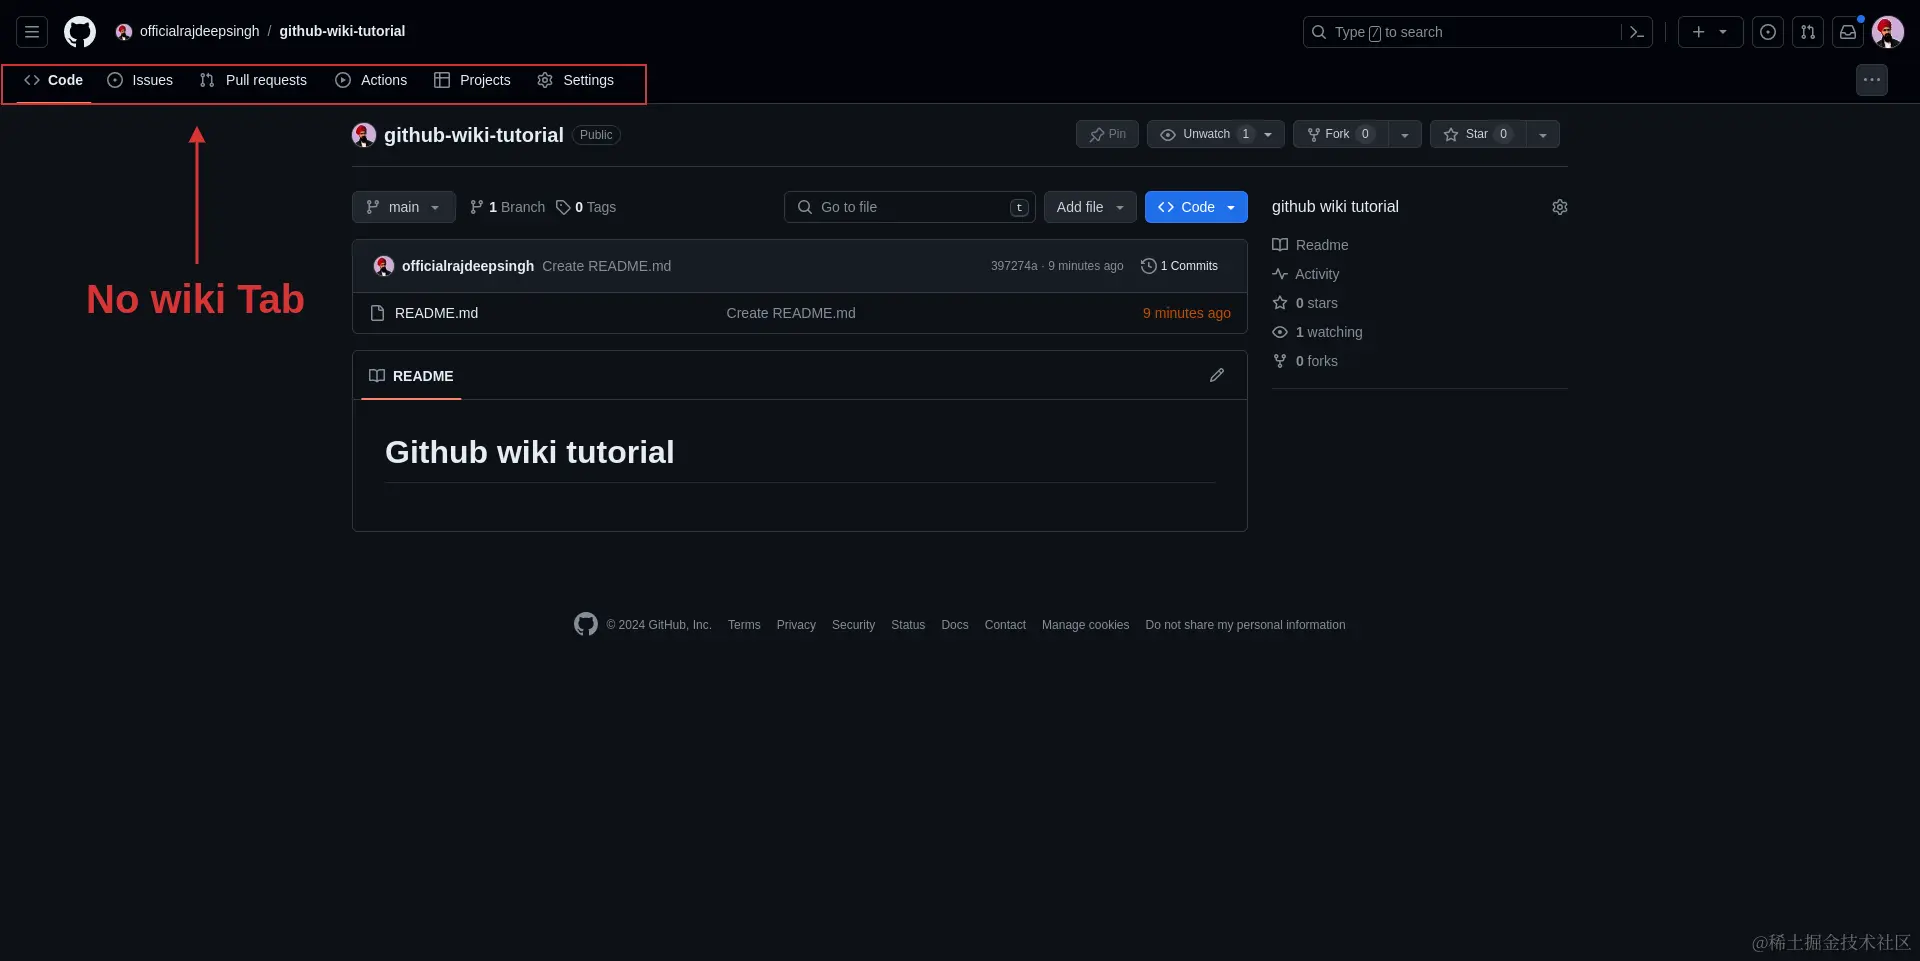
Task: Switch to the Projects tab
Action: tap(472, 80)
